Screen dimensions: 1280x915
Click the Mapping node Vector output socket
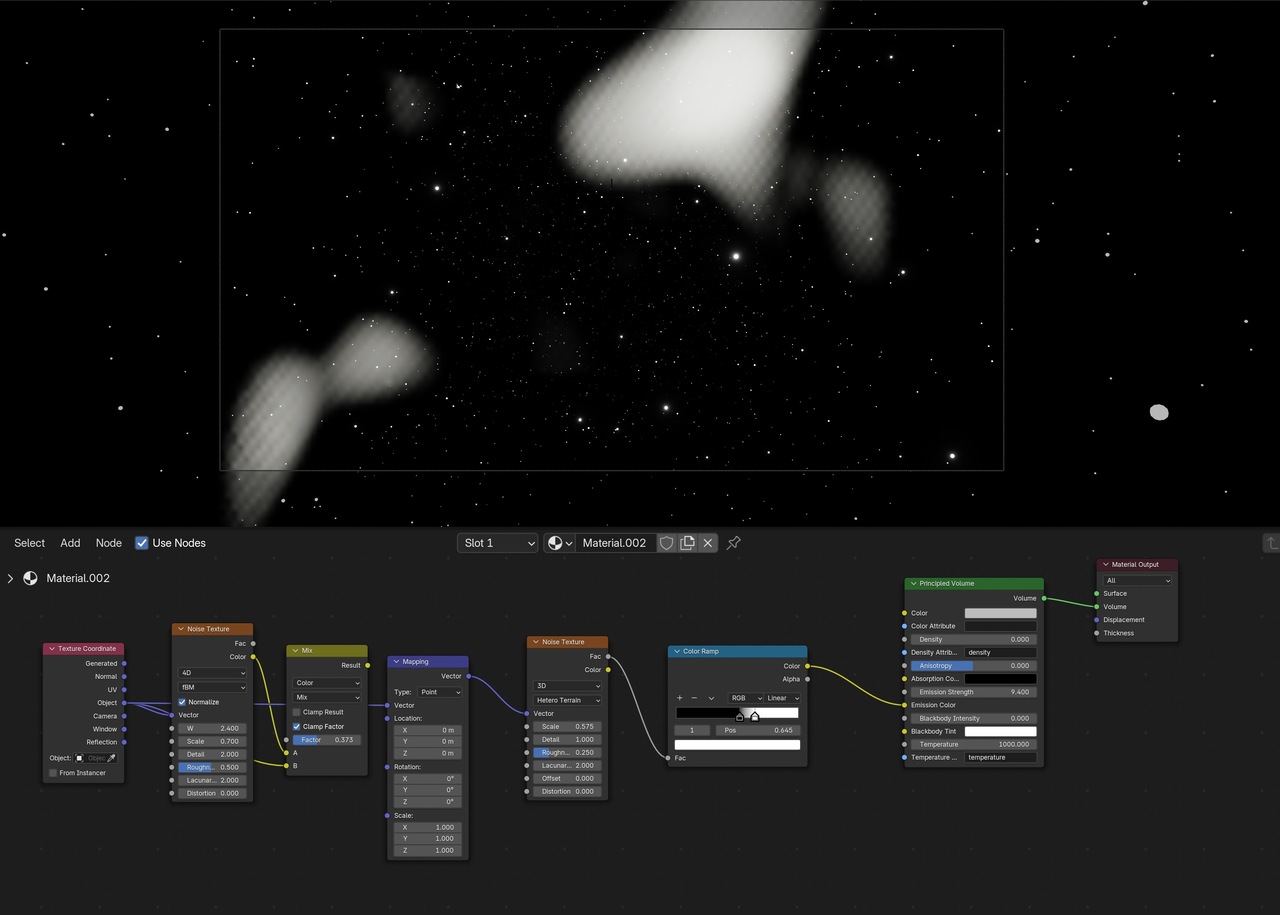coord(468,676)
